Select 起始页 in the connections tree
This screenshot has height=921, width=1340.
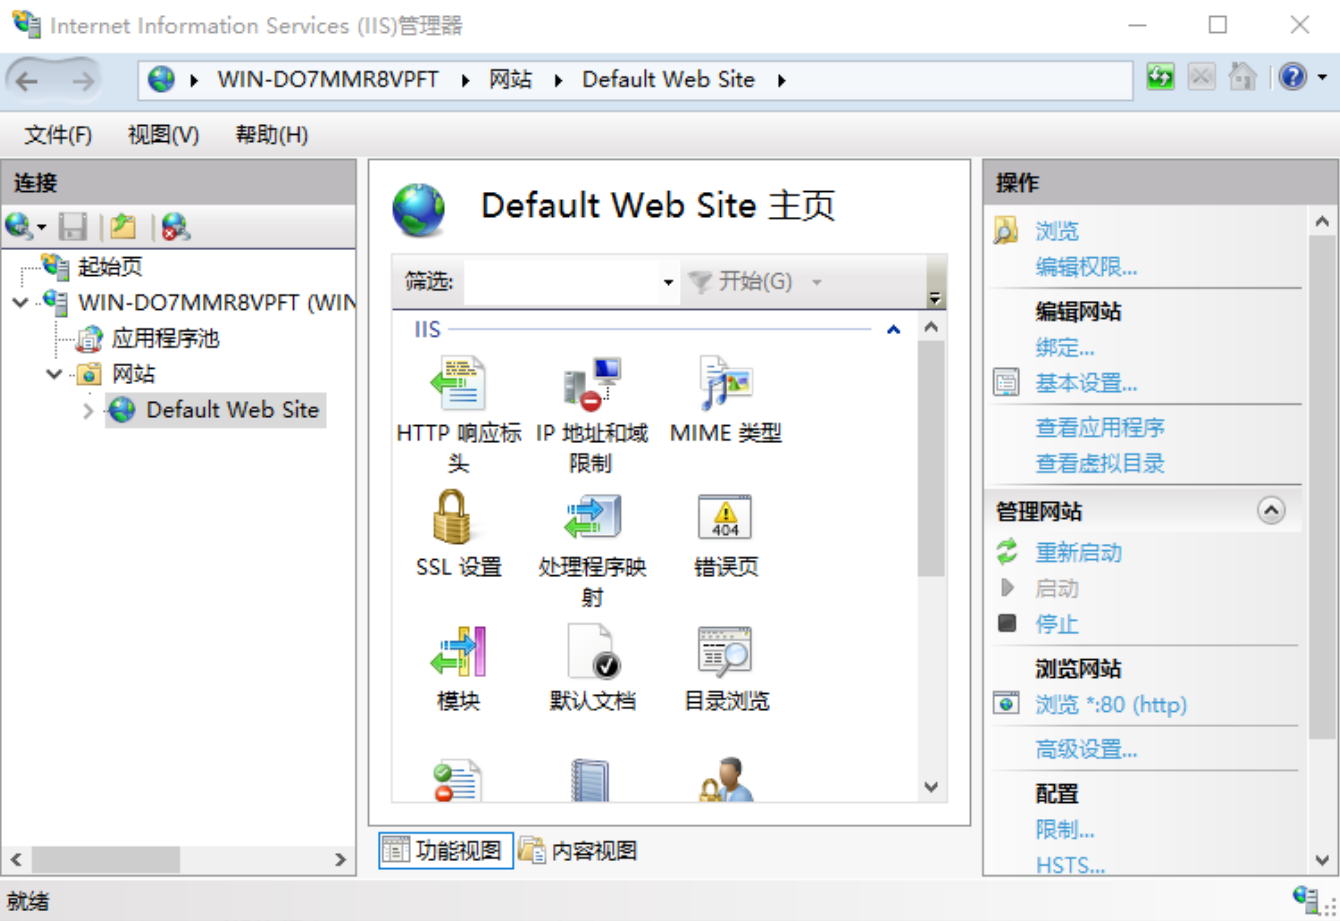[x=110, y=266]
